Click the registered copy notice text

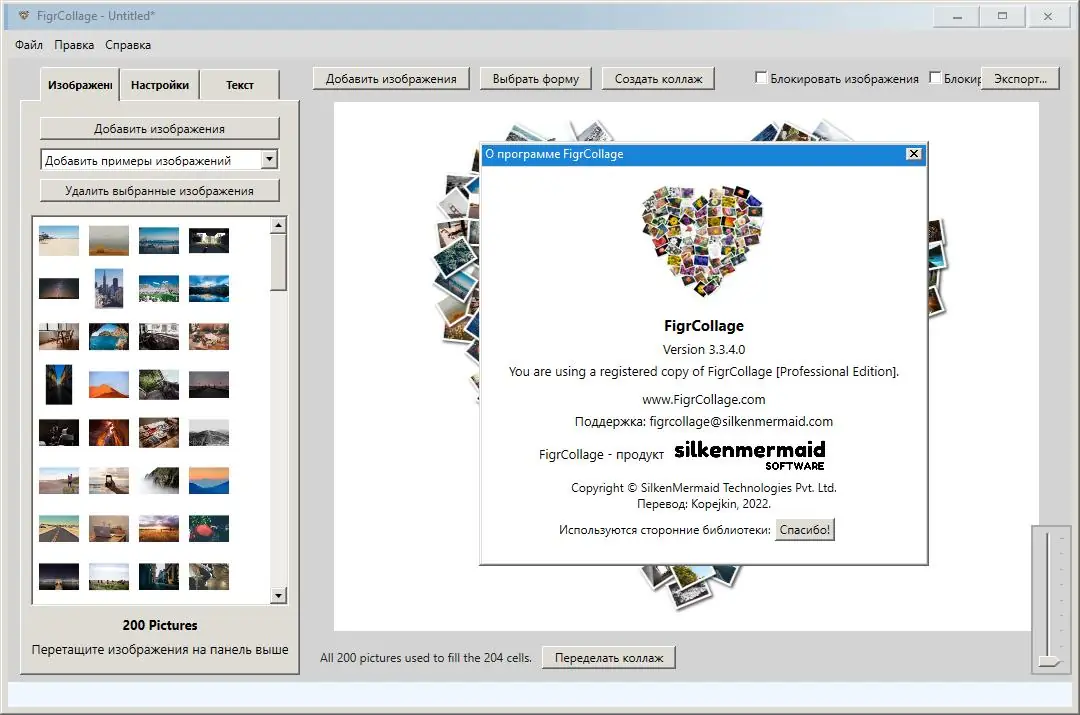point(703,371)
